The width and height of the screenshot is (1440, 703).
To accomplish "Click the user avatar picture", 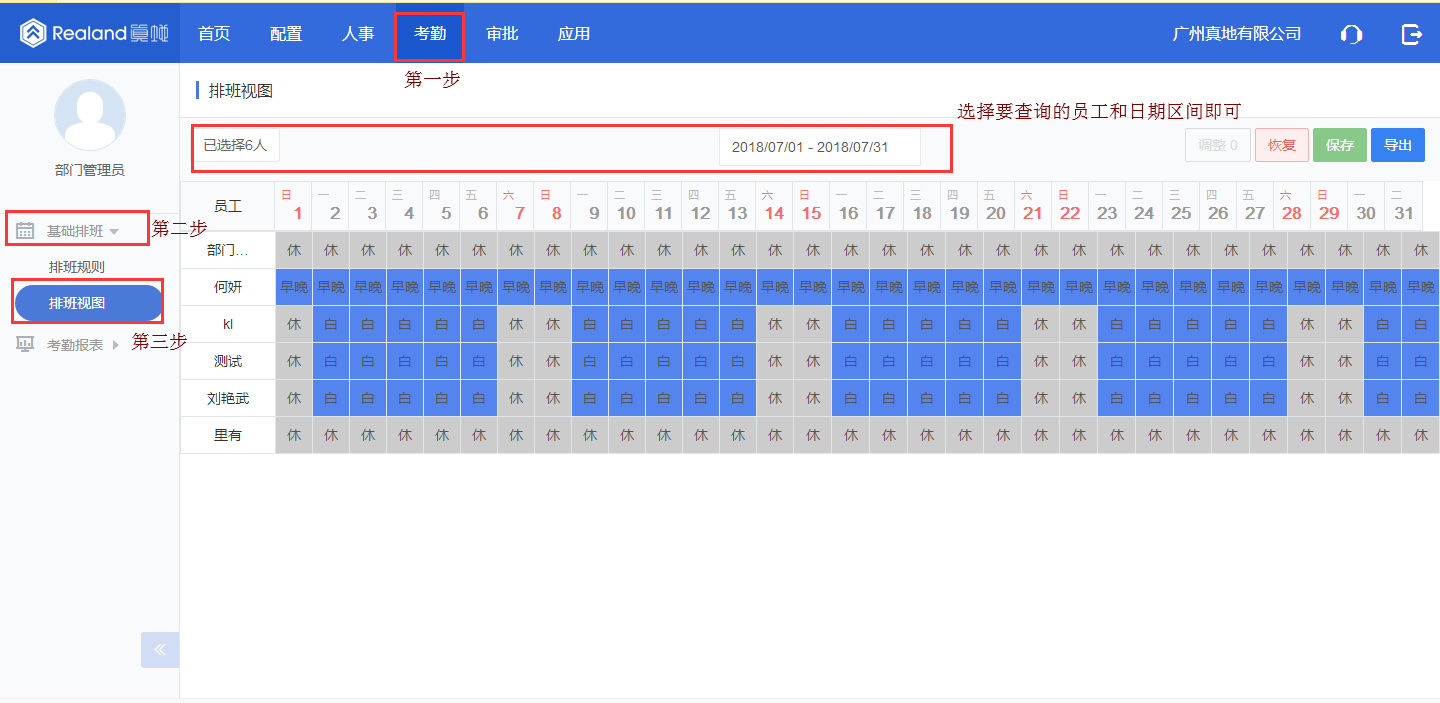I will coord(90,115).
